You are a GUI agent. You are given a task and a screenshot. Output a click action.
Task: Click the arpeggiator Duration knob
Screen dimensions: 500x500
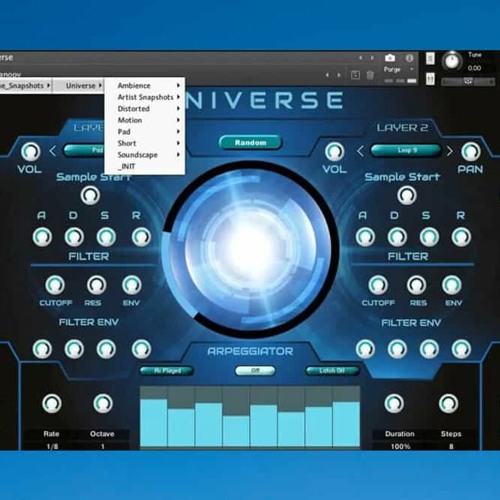pos(394,403)
